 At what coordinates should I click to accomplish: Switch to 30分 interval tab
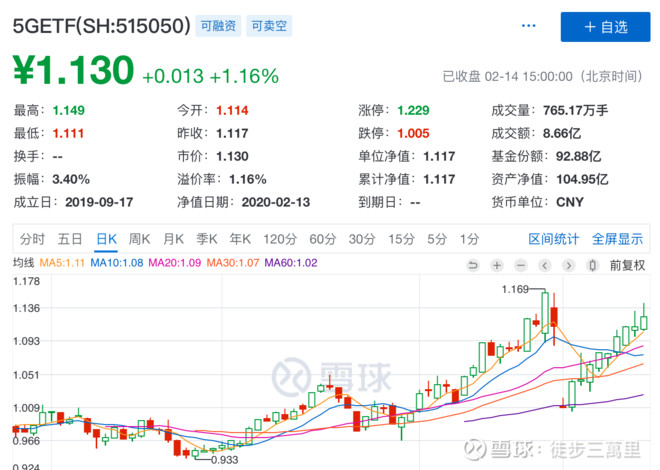coord(362,239)
